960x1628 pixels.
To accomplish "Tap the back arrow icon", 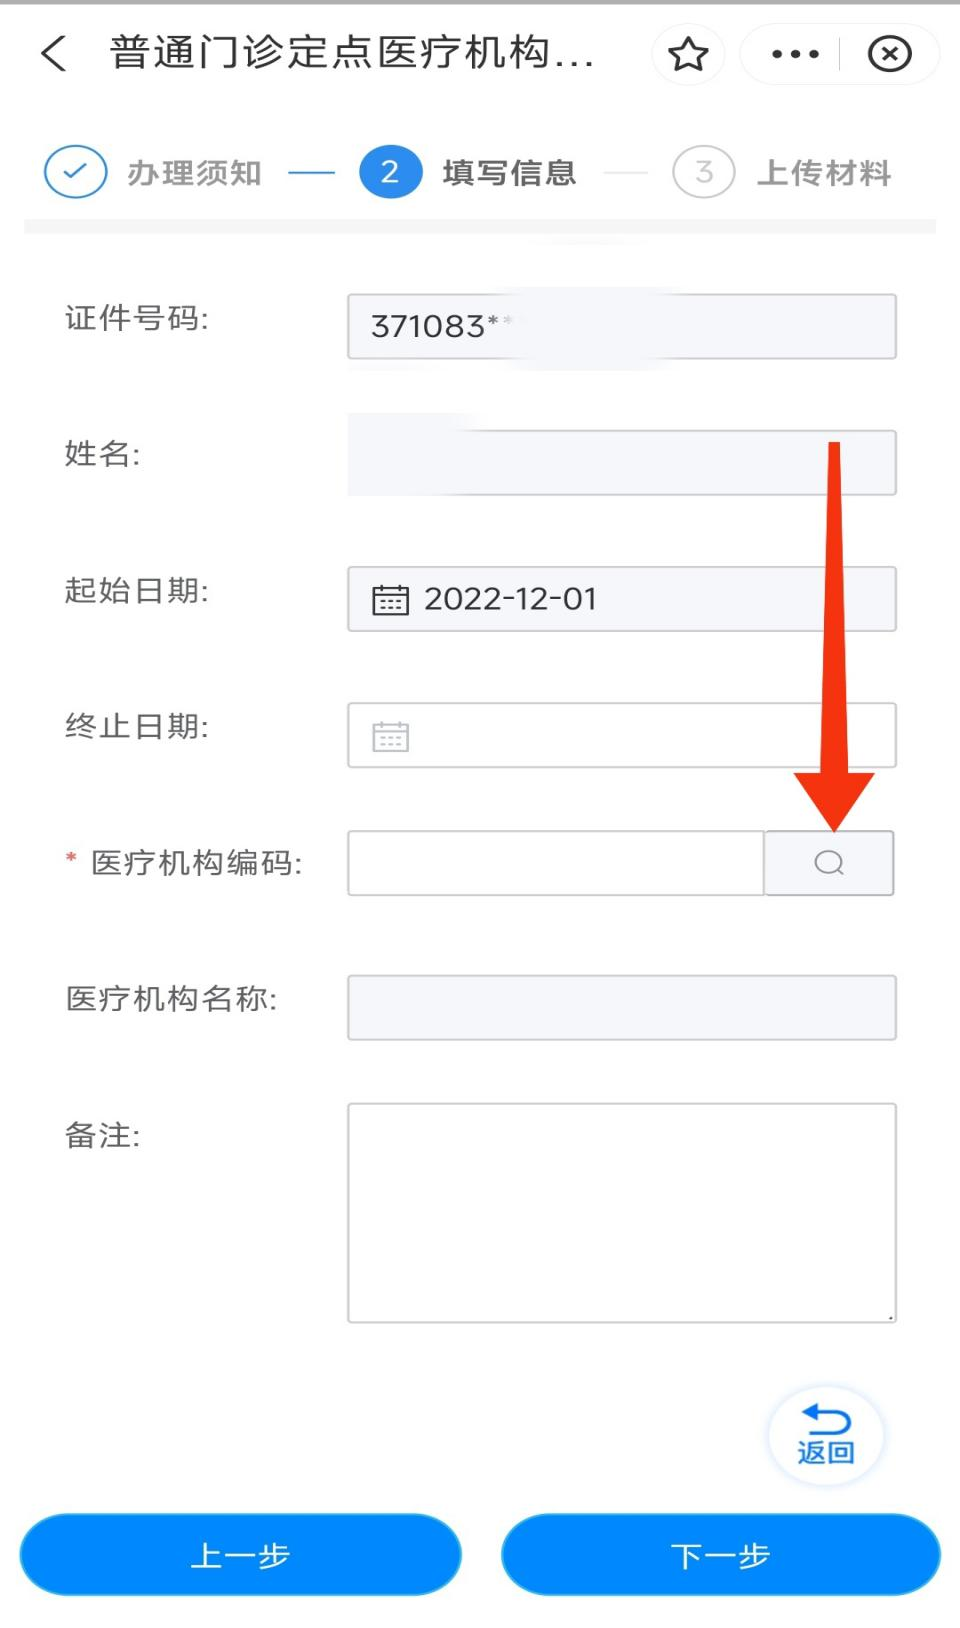I will (55, 53).
